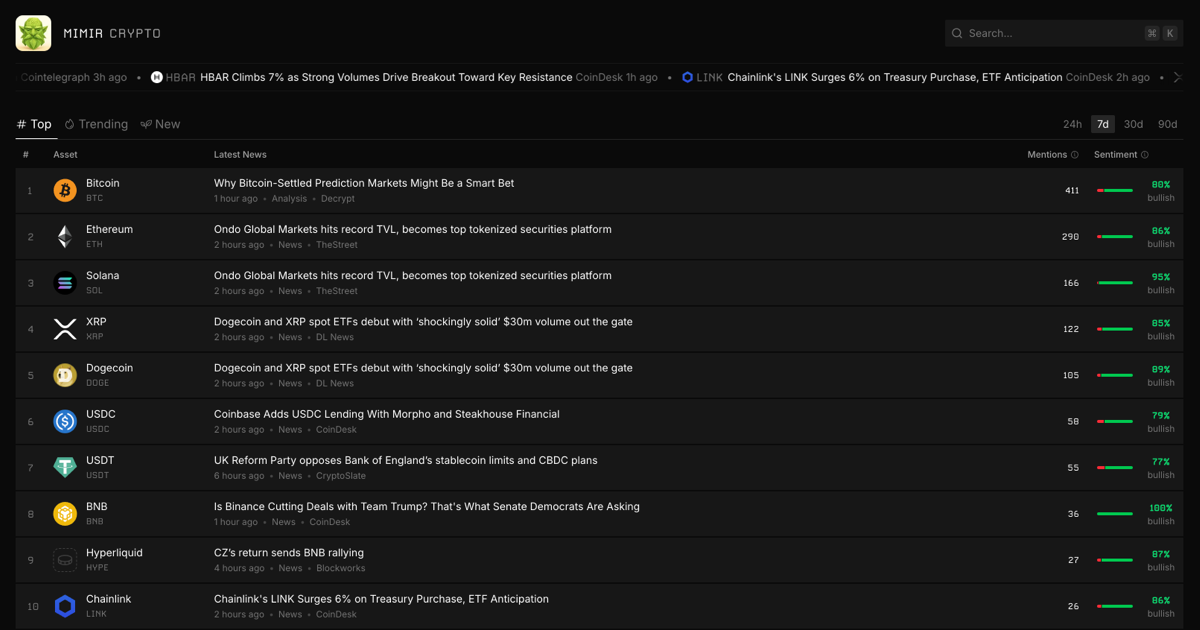
Task: Click USDT's 77% sentiment value
Action: [x=1161, y=462]
